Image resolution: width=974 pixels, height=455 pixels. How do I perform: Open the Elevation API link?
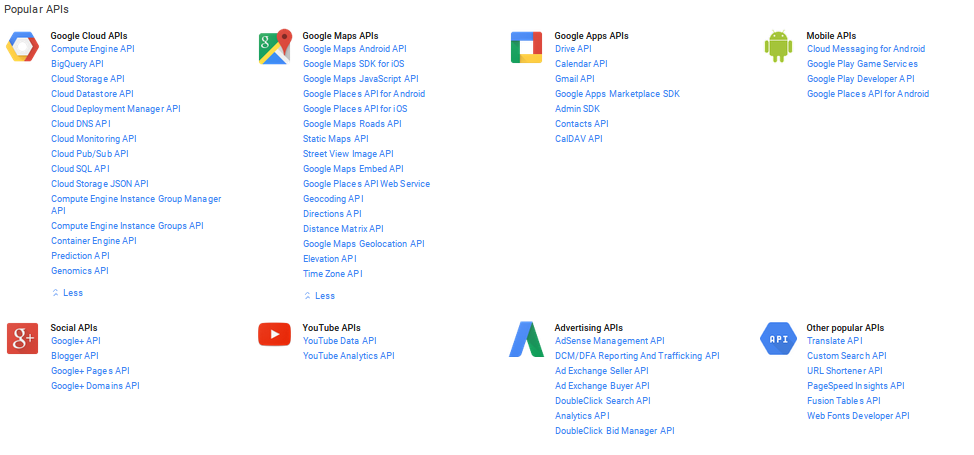(330, 259)
